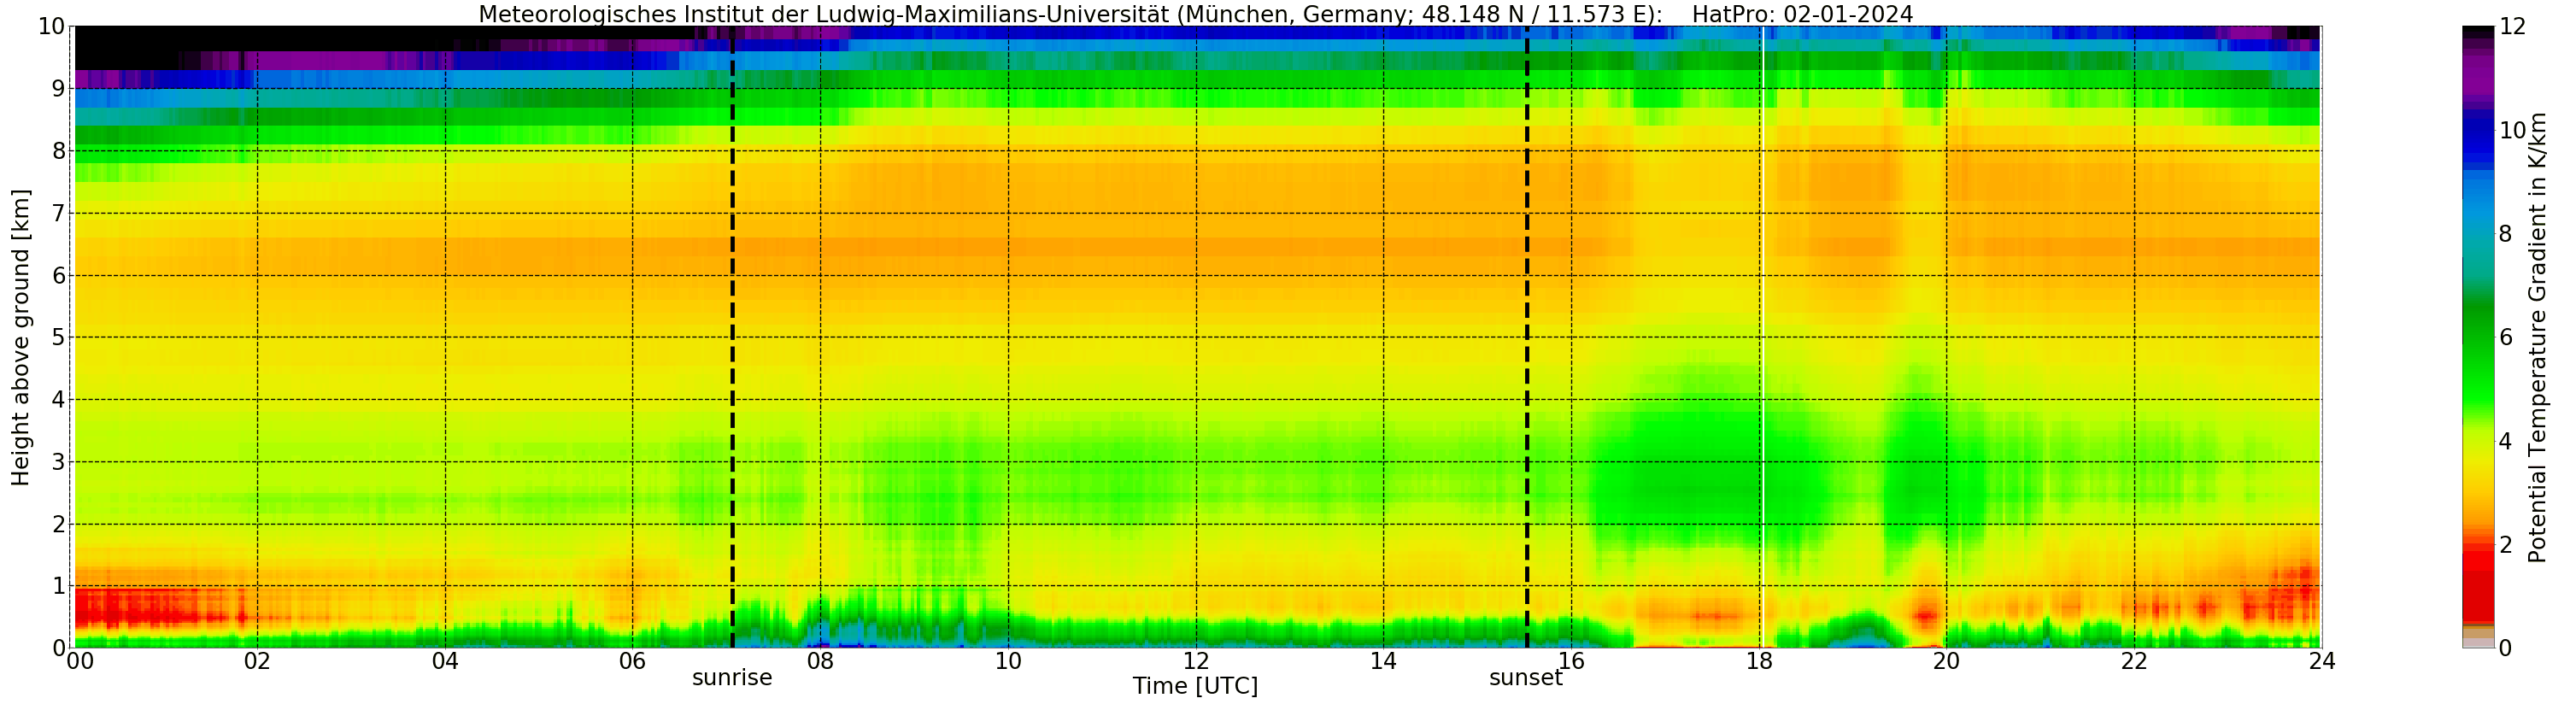Select the '24' tick on the time axis
Image resolution: width=2576 pixels, height=704 pixels.
tap(2321, 661)
